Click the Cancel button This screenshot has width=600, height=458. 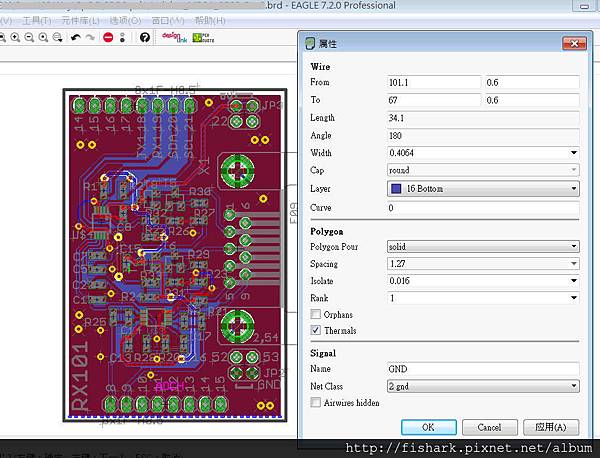pos(489,427)
